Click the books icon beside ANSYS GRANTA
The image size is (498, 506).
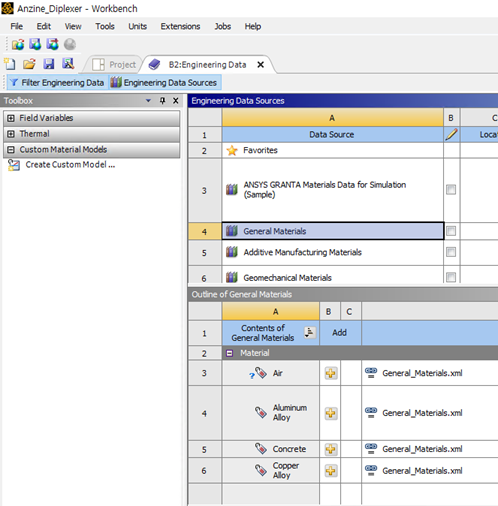pos(232,190)
